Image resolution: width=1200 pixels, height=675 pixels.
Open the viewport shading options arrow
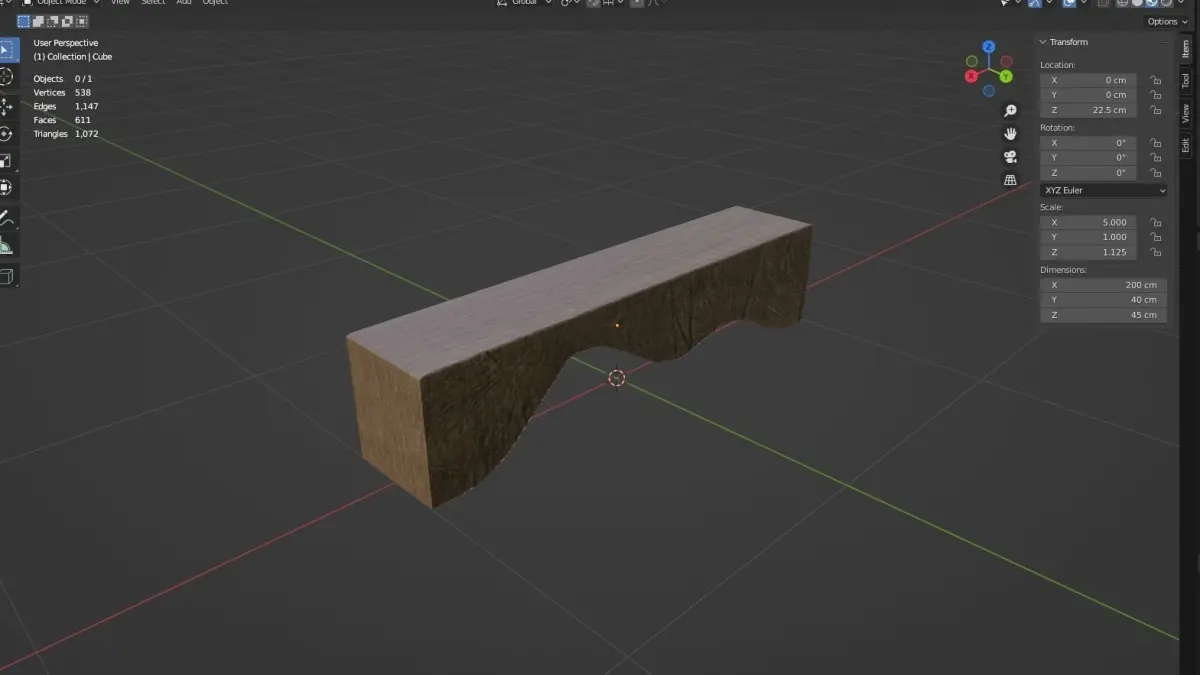click(1181, 3)
